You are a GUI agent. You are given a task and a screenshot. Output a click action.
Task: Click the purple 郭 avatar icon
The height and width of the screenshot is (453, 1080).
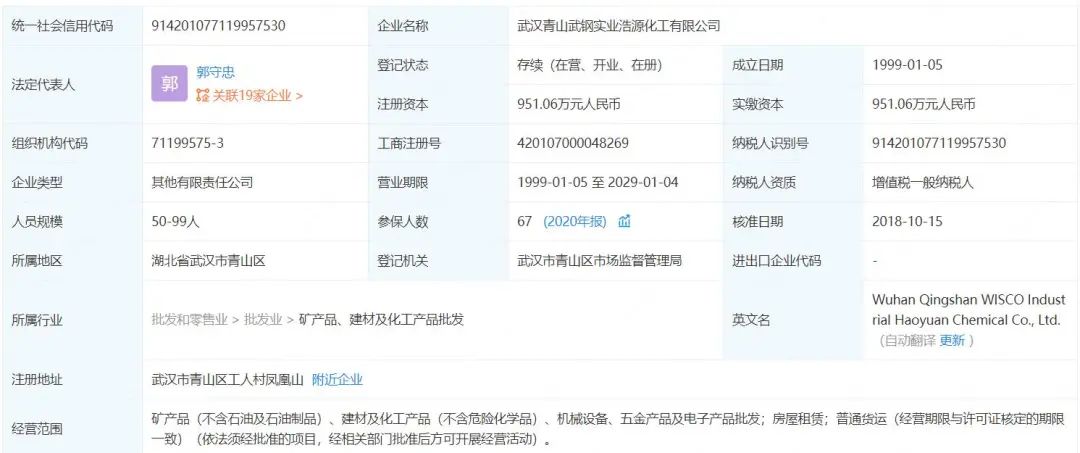tap(169, 84)
